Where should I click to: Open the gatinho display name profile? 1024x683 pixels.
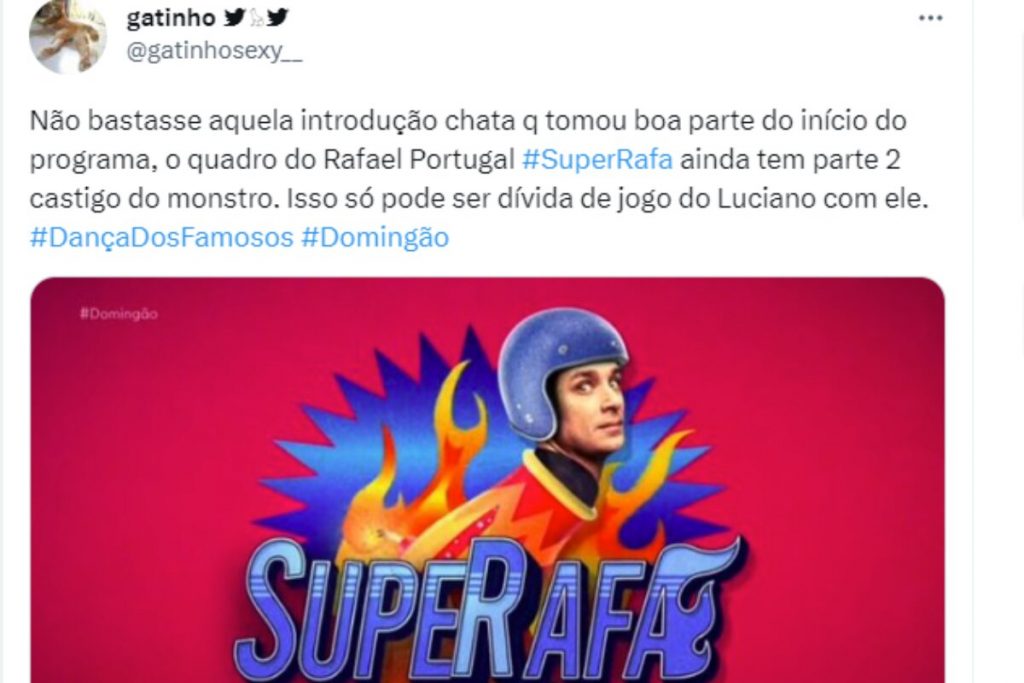[x=170, y=18]
